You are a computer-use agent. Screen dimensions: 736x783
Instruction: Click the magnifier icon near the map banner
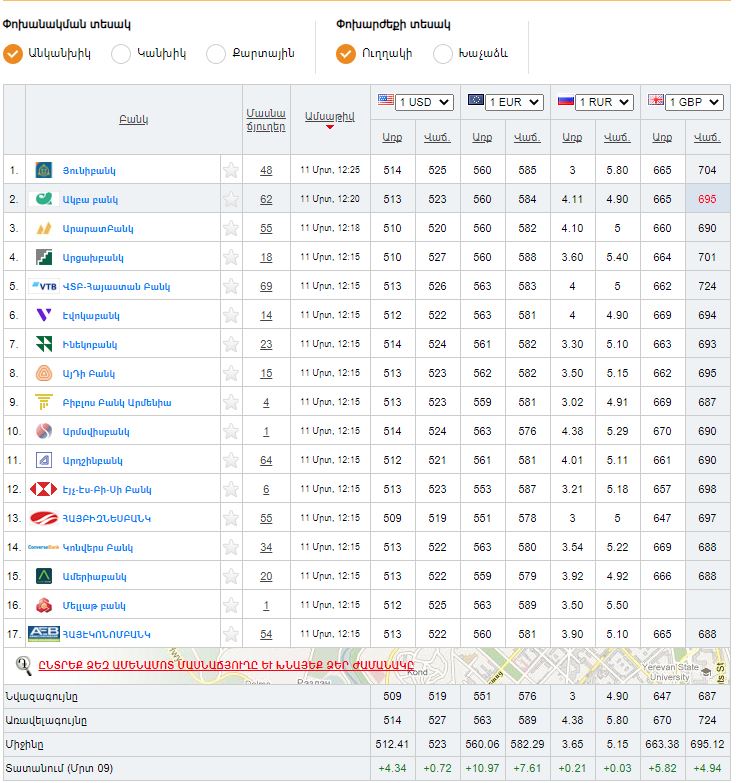(x=23, y=666)
